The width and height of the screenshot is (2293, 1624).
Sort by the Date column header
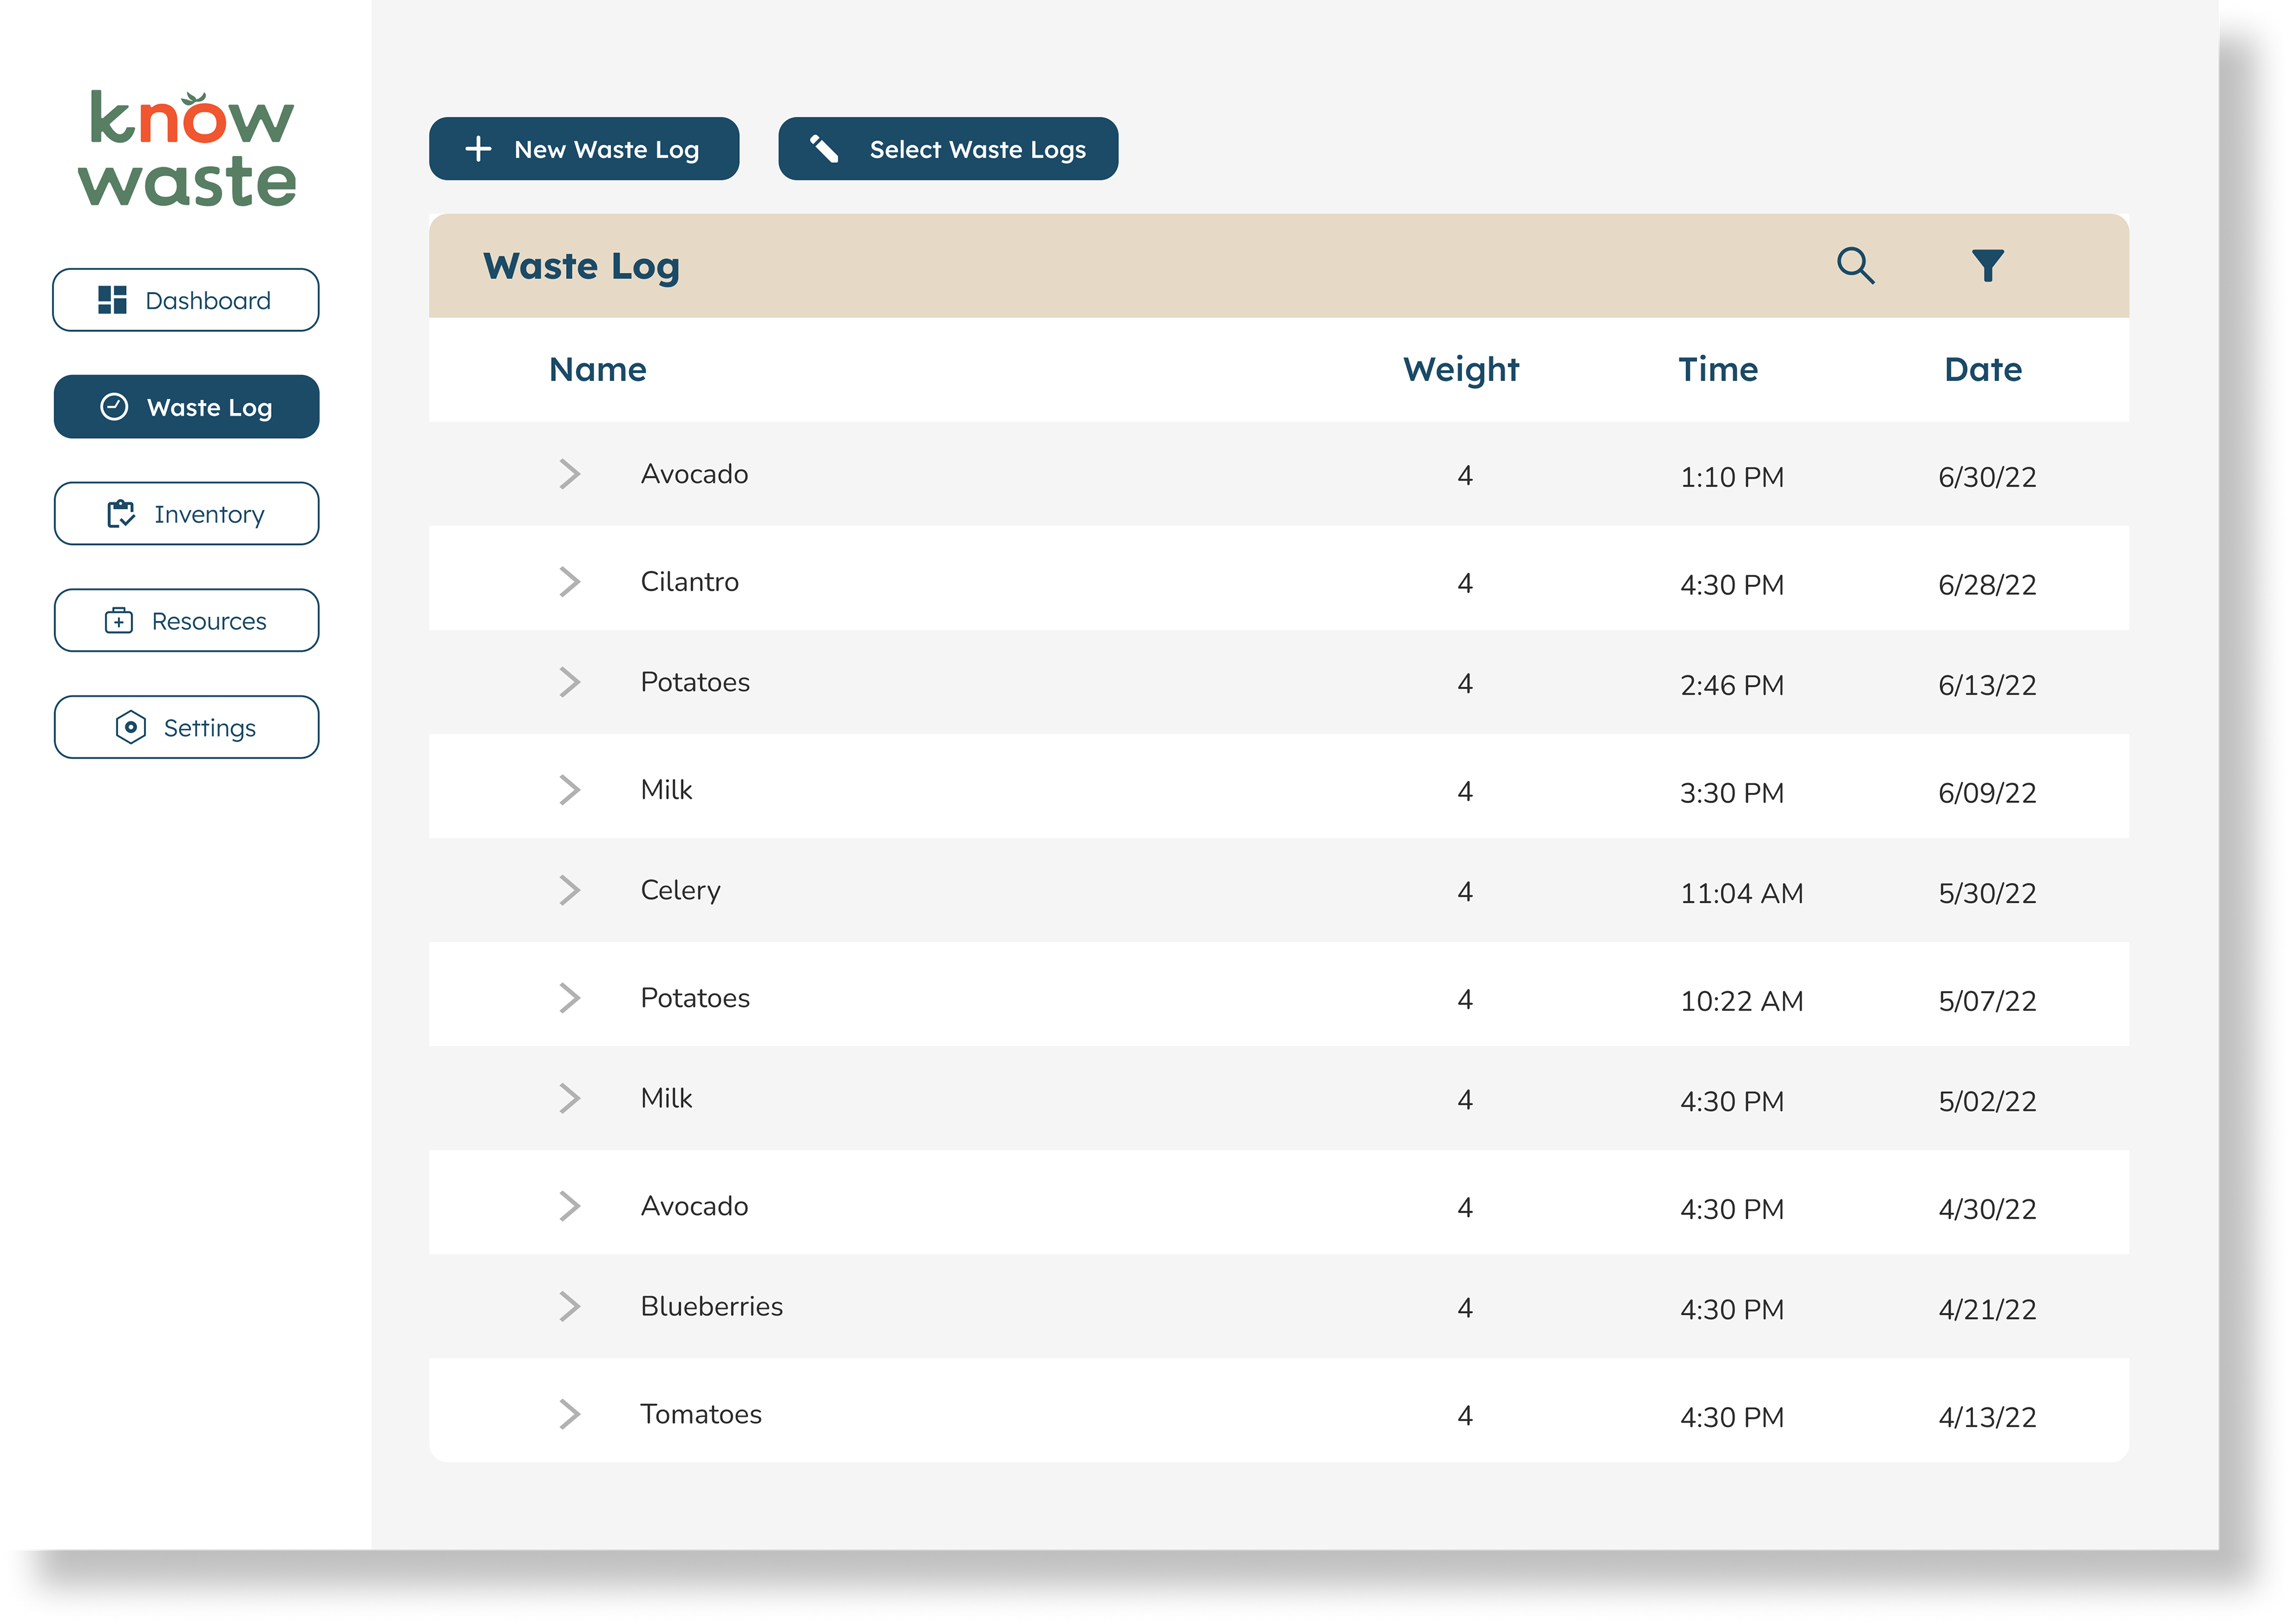click(x=1983, y=370)
